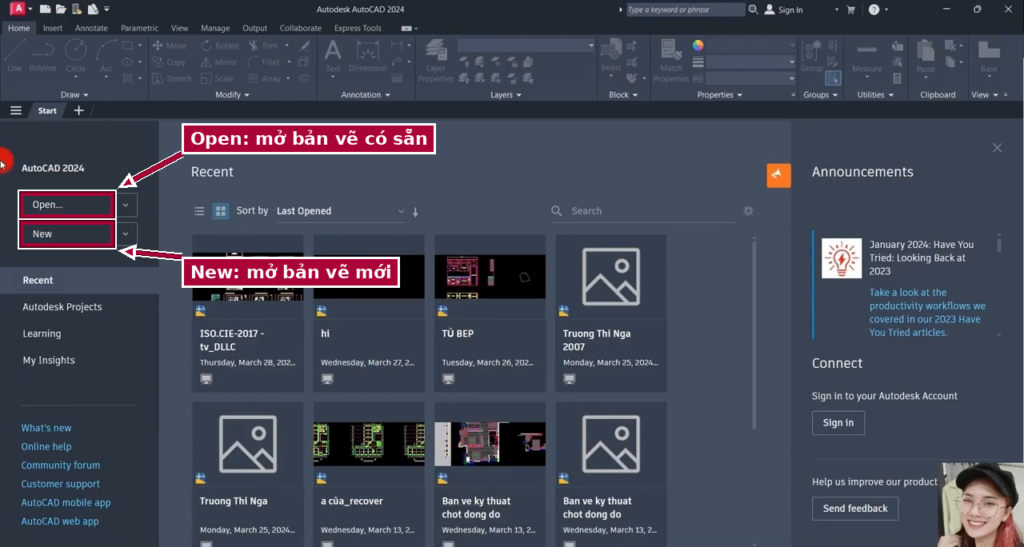Open the a cùa_recover drawing thumbnail
1024x547 pixels.
tap(368, 444)
